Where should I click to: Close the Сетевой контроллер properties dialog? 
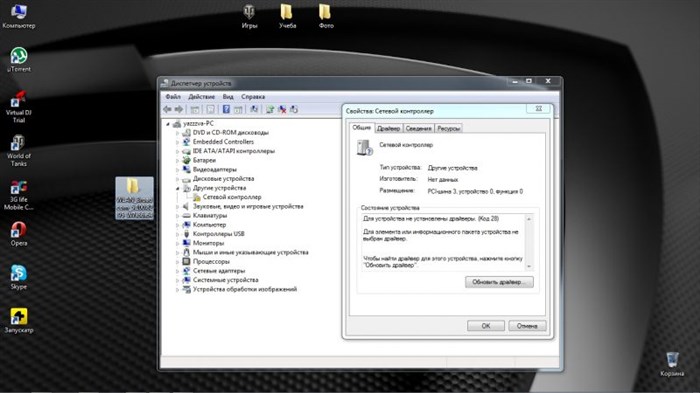coord(539,109)
